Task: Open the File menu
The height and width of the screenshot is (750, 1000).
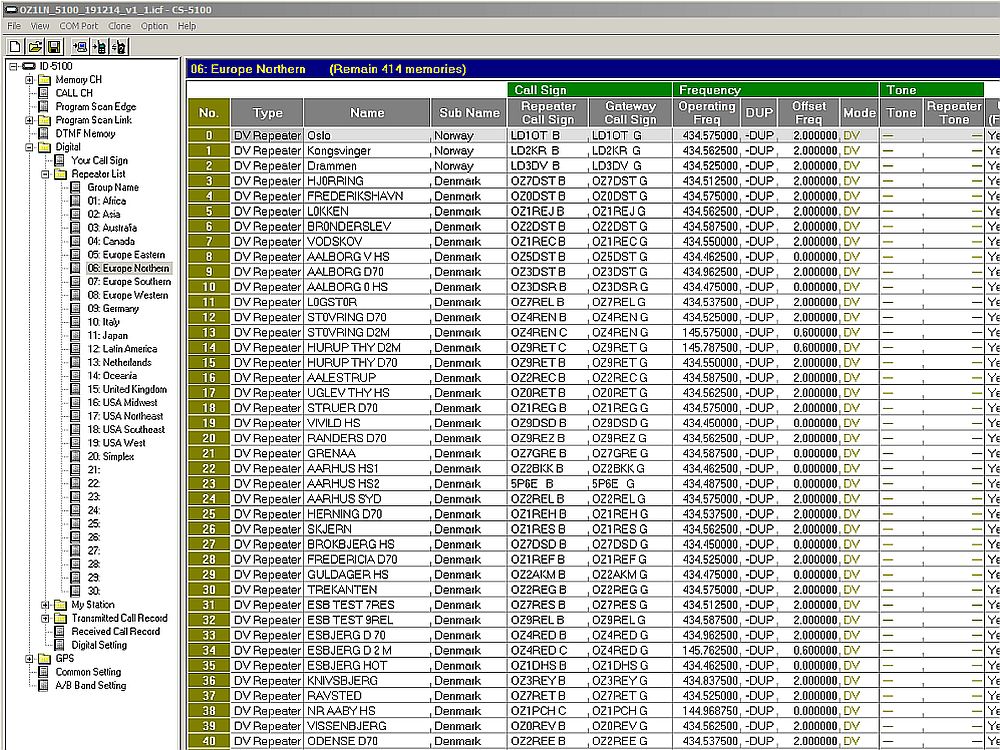Action: pyautogui.click(x=14, y=26)
